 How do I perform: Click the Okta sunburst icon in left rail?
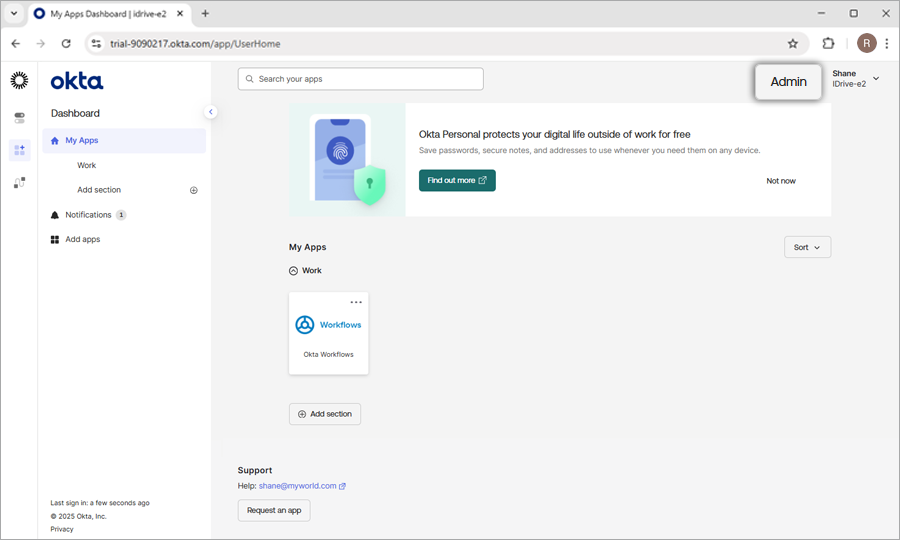point(19,81)
